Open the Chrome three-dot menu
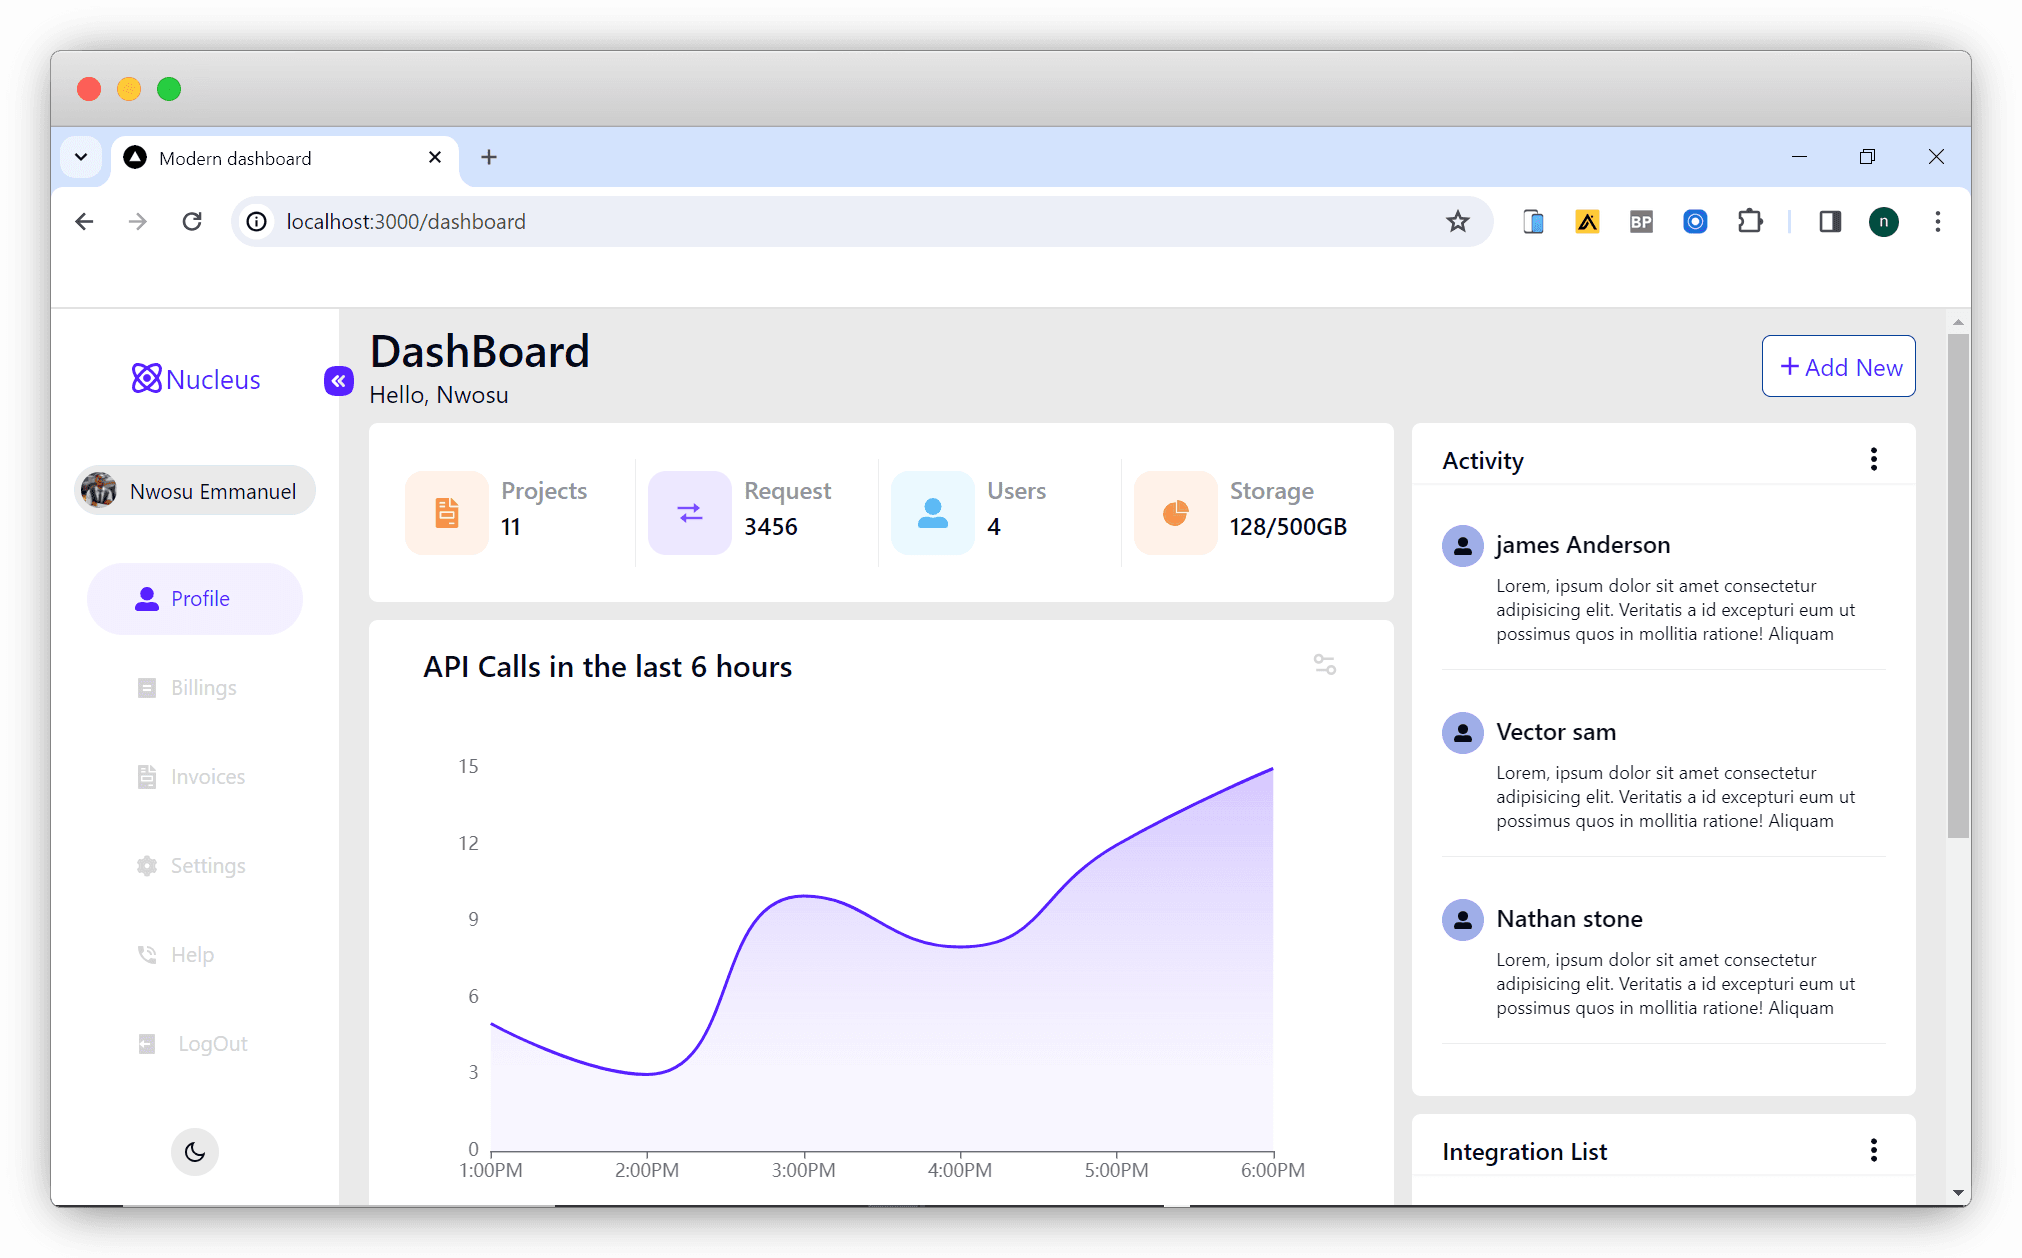This screenshot has height=1258, width=2022. coord(1938,222)
